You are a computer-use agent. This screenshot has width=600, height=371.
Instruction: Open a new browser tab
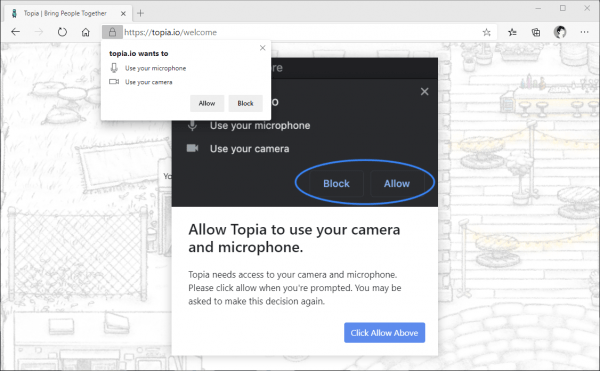pyautogui.click(x=140, y=13)
